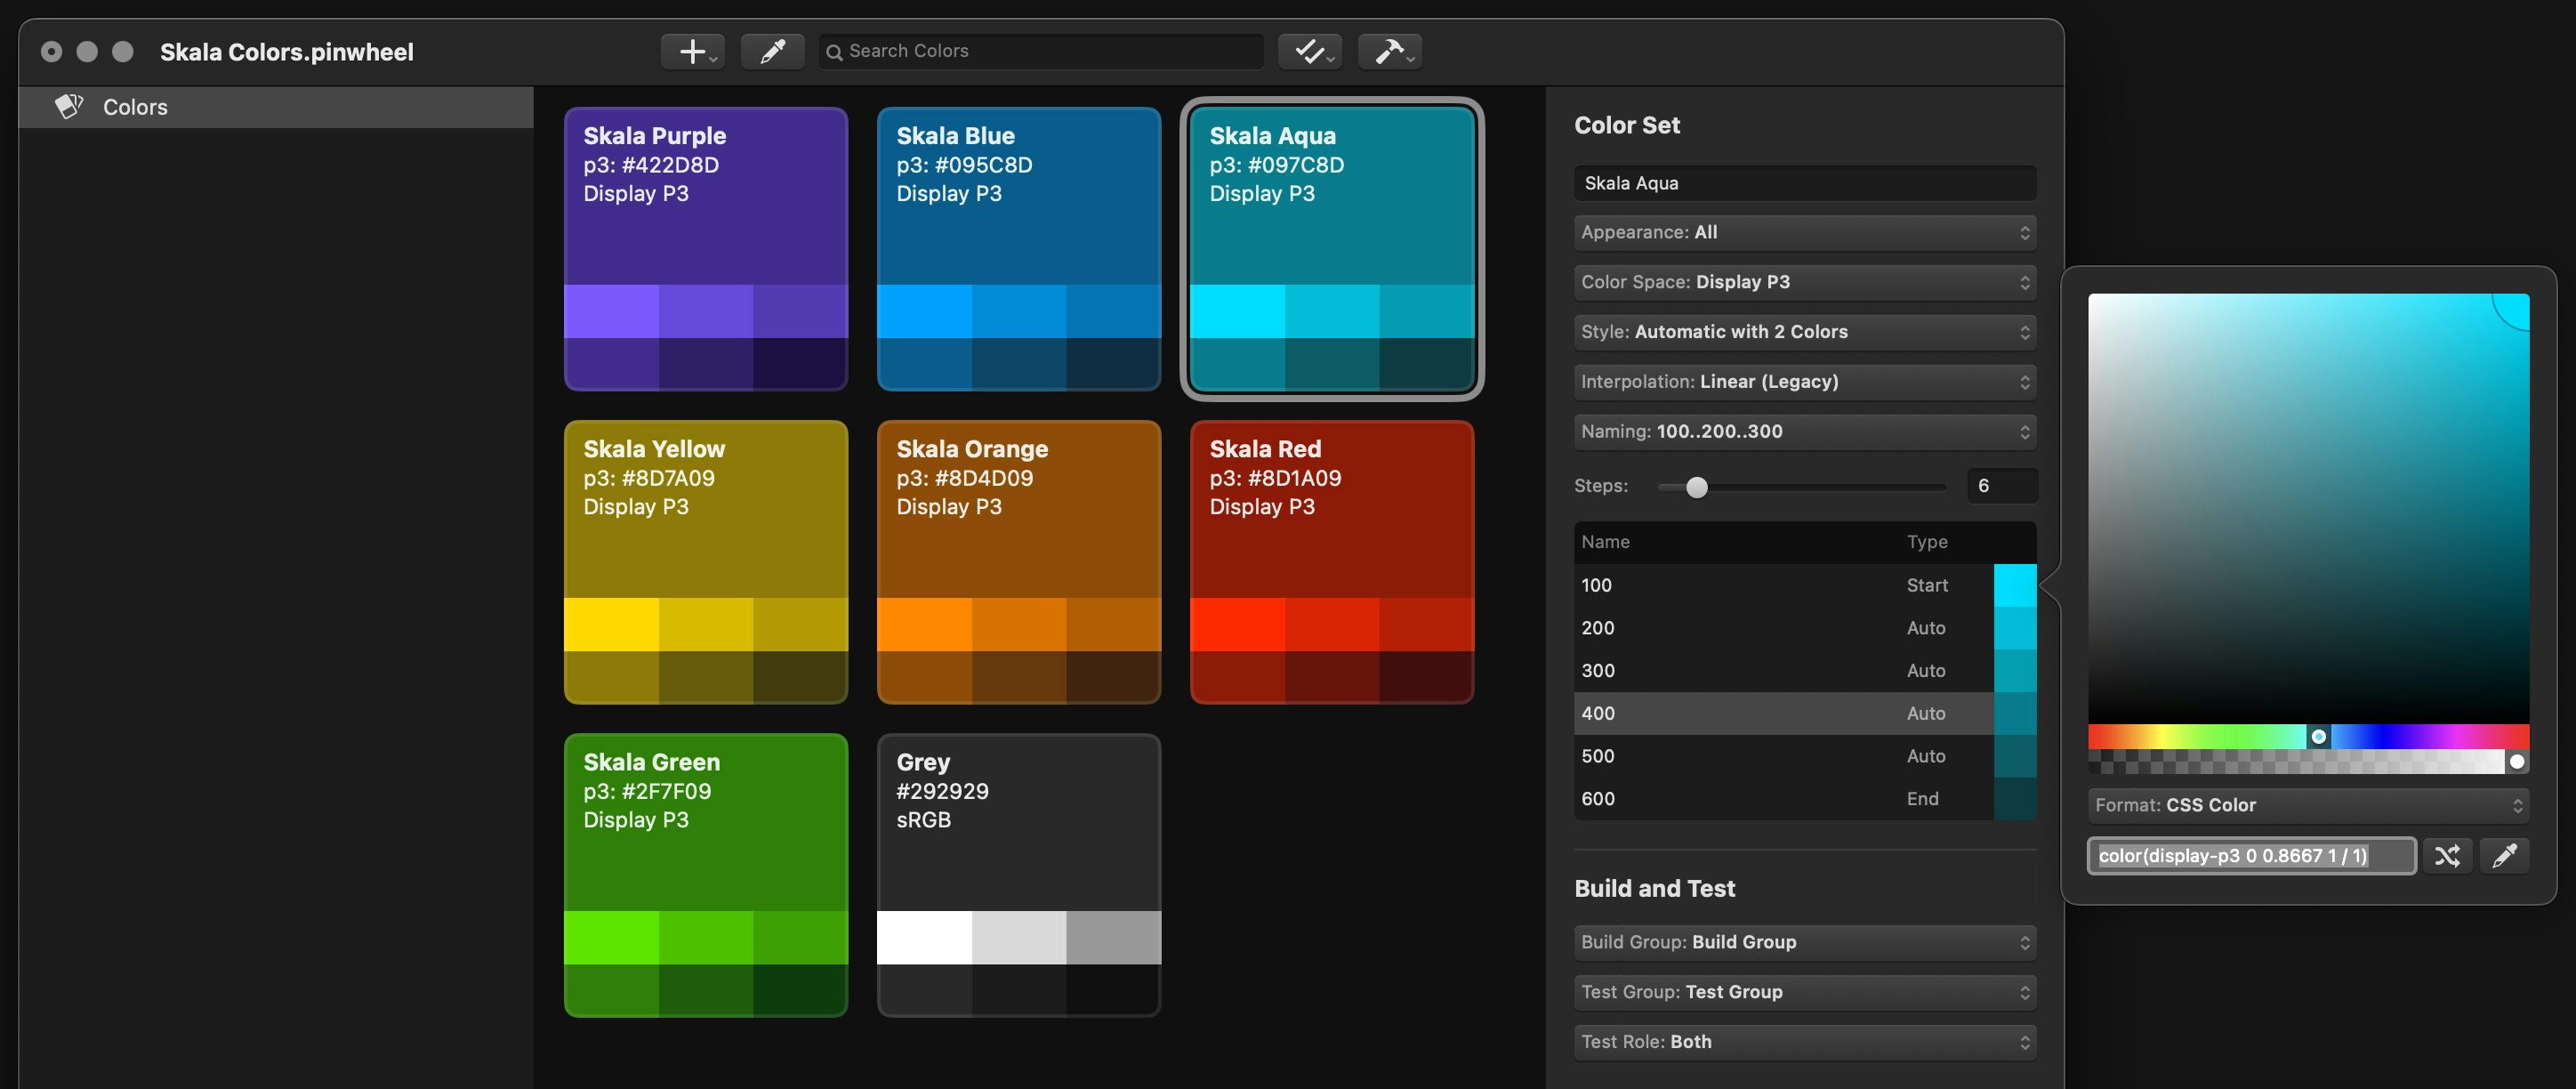Click the search magnifier icon

(833, 52)
